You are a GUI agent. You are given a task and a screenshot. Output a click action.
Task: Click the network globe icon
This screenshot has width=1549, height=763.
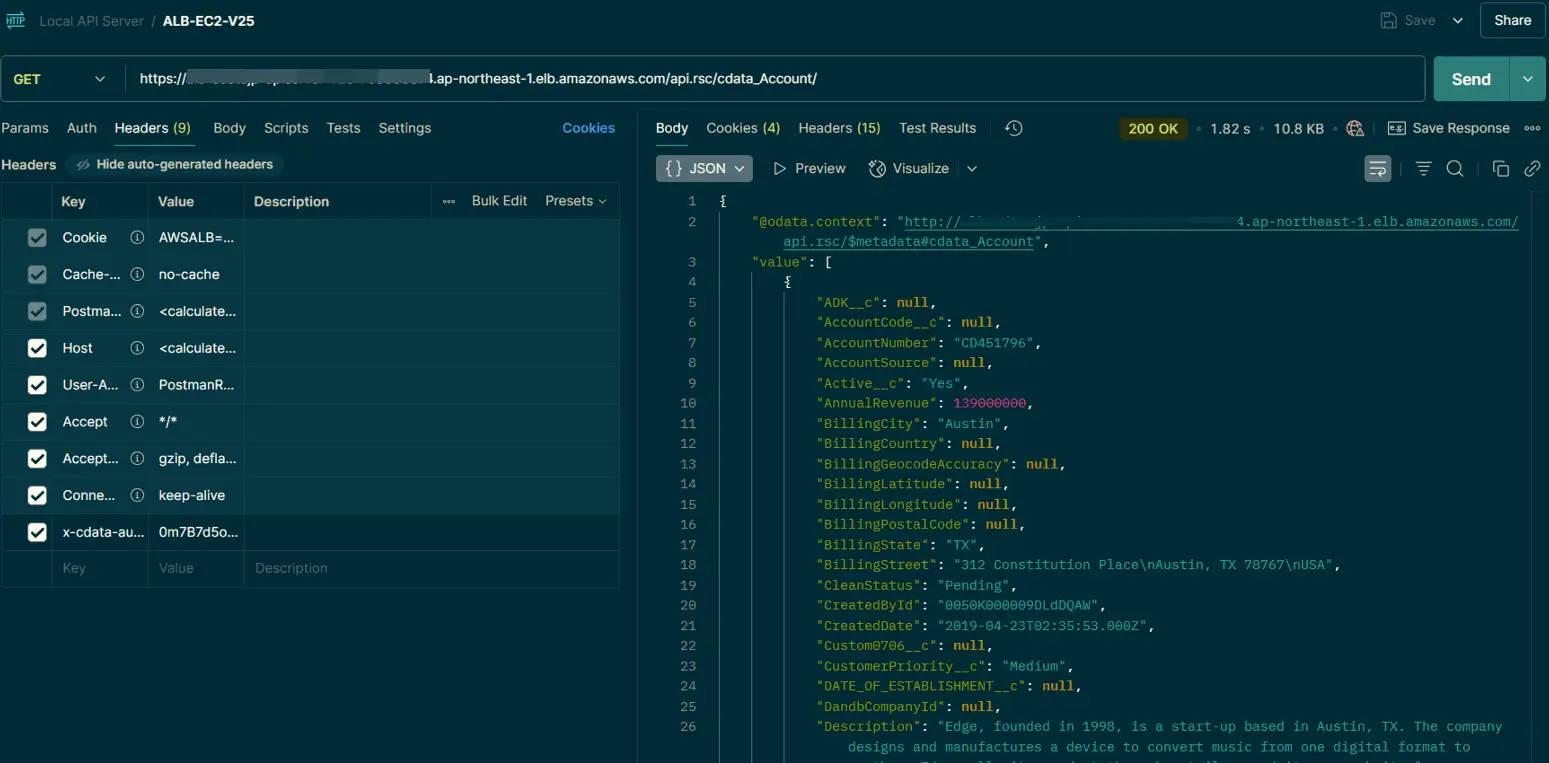1355,128
